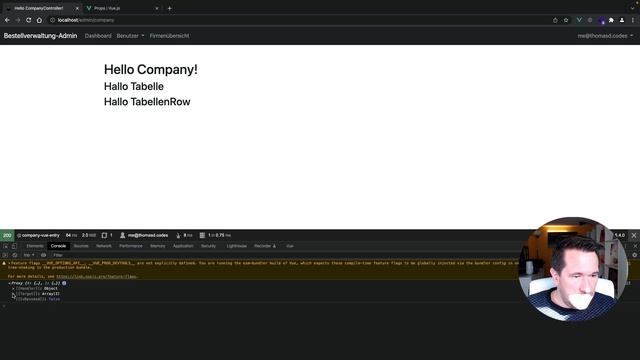Open the Recorder tab
Image resolution: width=640 pixels, height=360 pixels.
coord(265,246)
